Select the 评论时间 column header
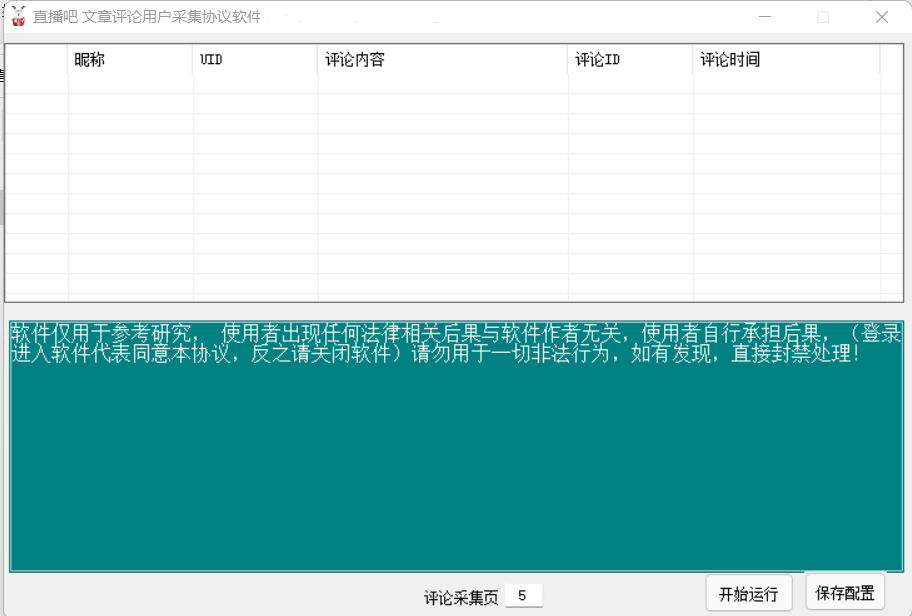 click(x=786, y=60)
